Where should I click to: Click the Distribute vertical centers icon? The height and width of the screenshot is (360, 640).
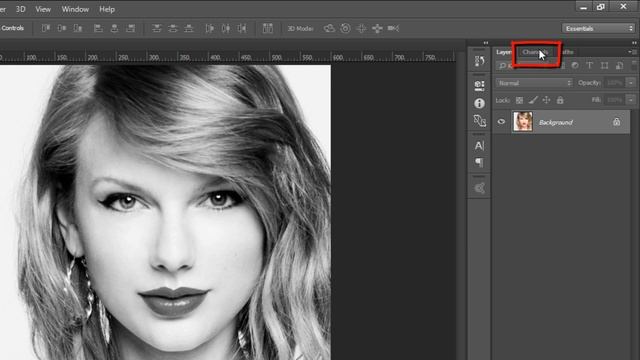click(x=173, y=28)
